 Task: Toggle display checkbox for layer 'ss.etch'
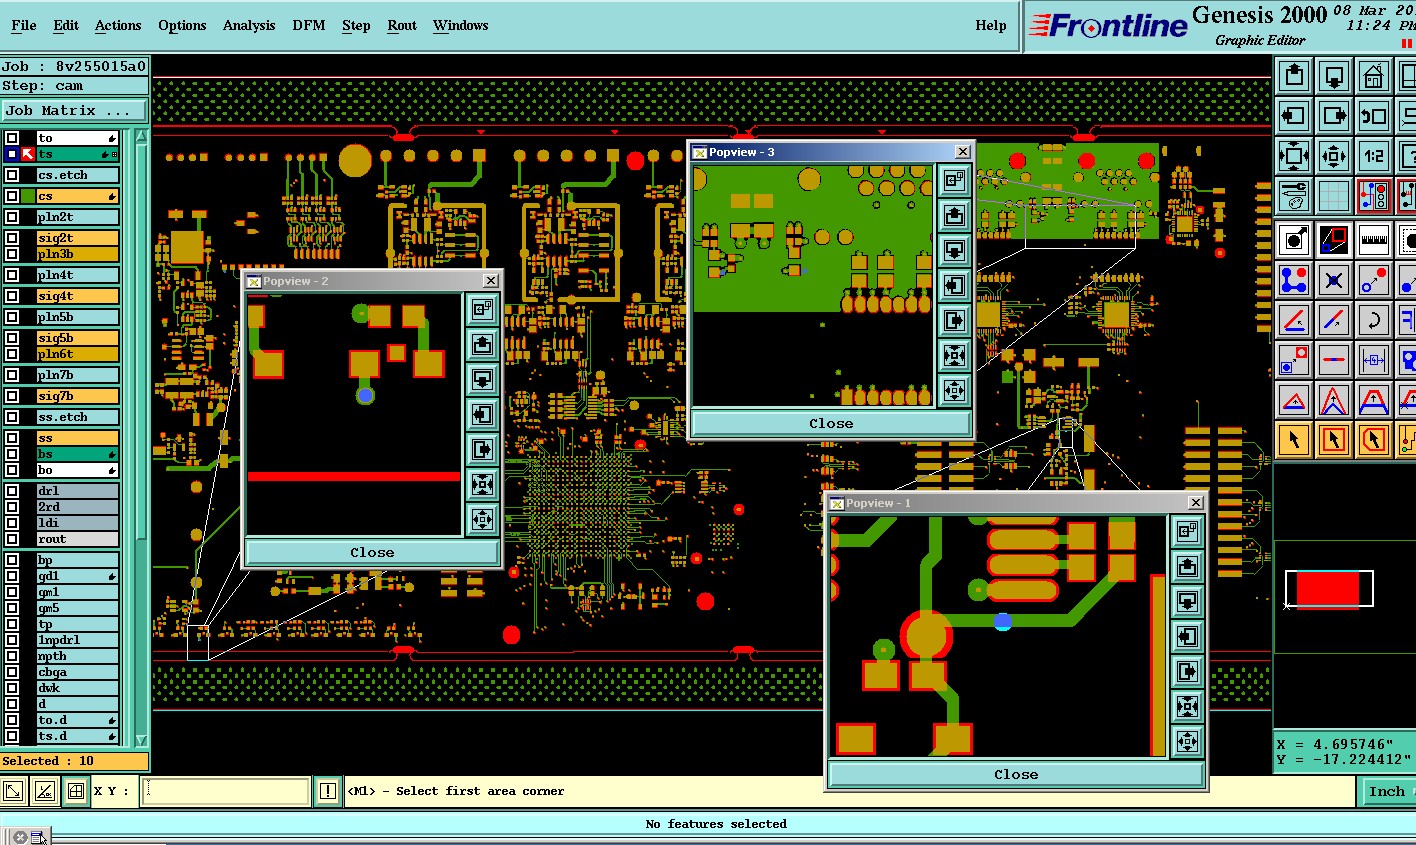tap(12, 417)
